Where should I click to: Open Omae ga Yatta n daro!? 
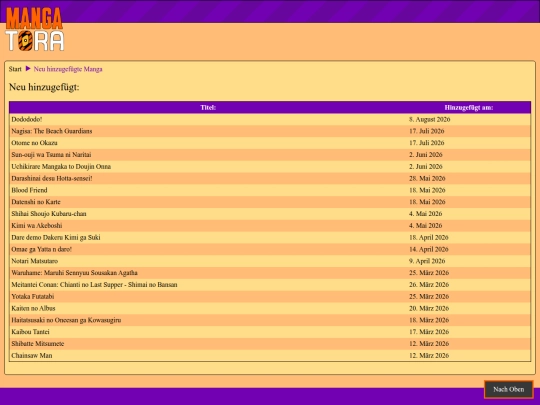(x=41, y=249)
